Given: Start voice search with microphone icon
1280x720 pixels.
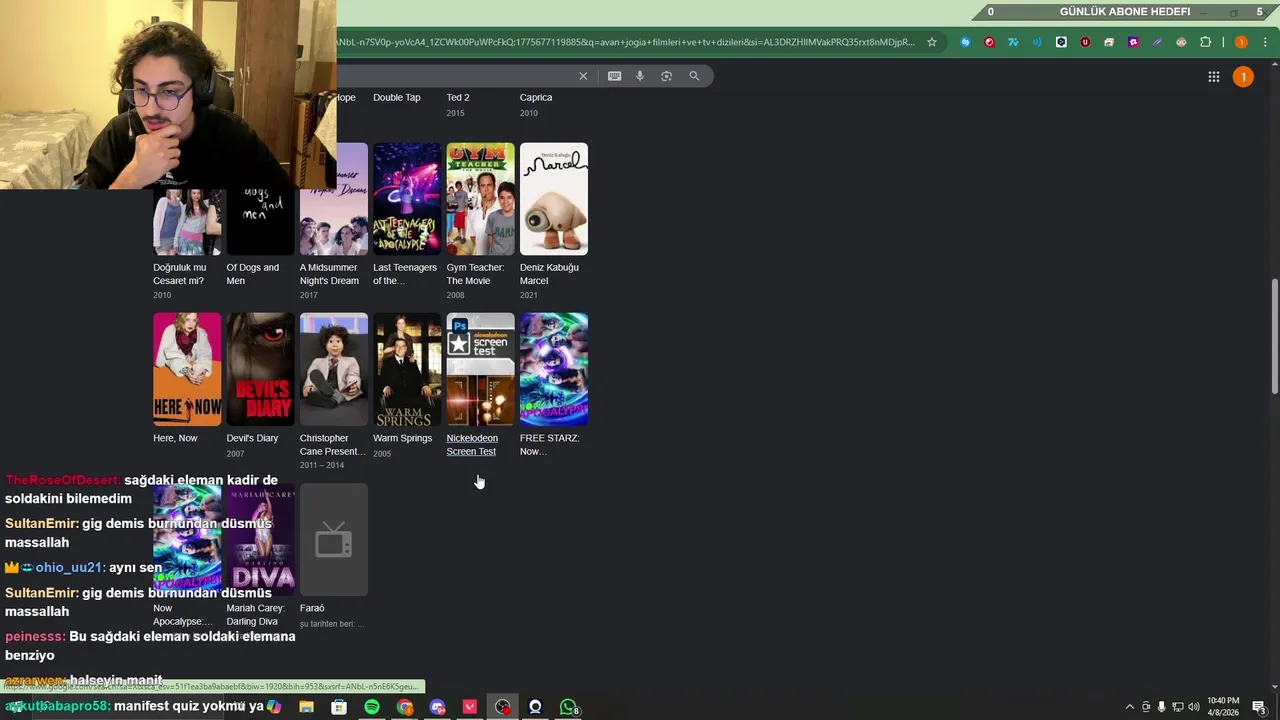Looking at the screenshot, I should 640,76.
